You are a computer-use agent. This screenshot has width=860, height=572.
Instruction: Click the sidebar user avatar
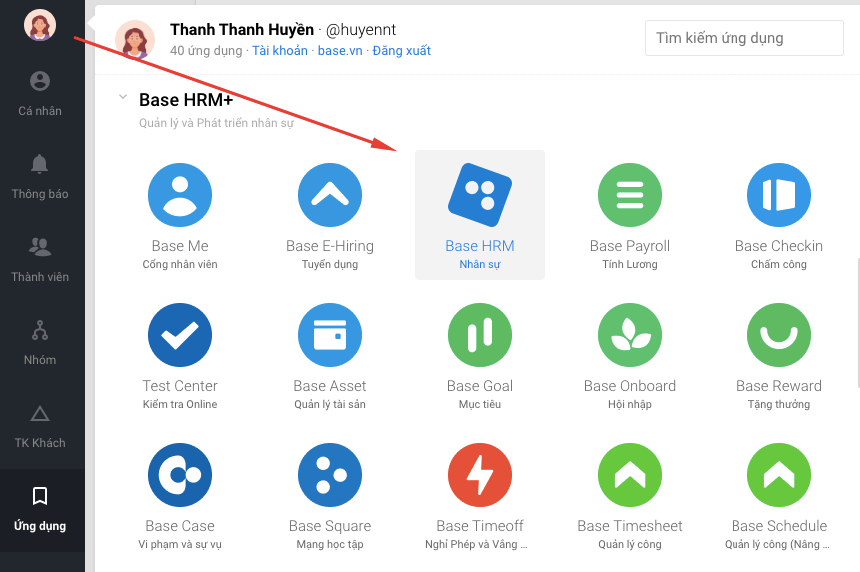coord(40,25)
